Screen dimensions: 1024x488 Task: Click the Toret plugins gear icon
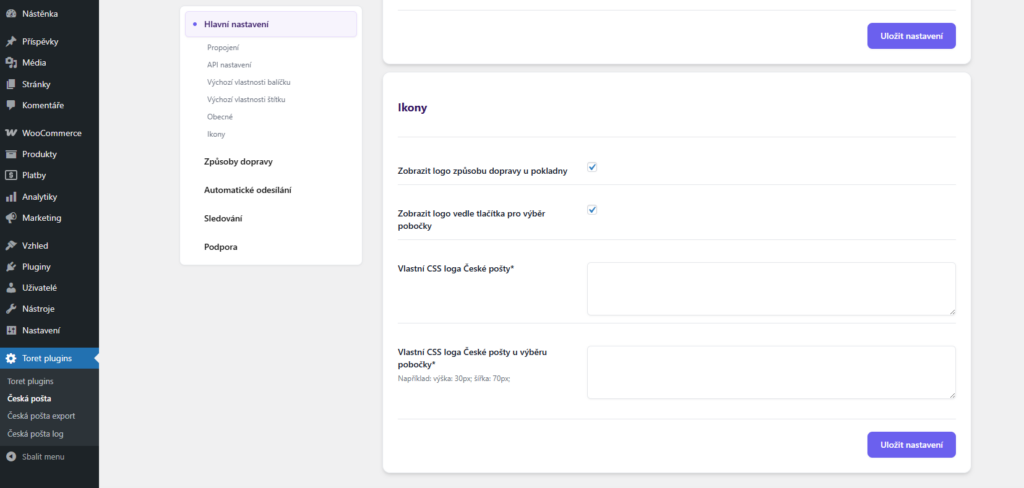(11, 358)
